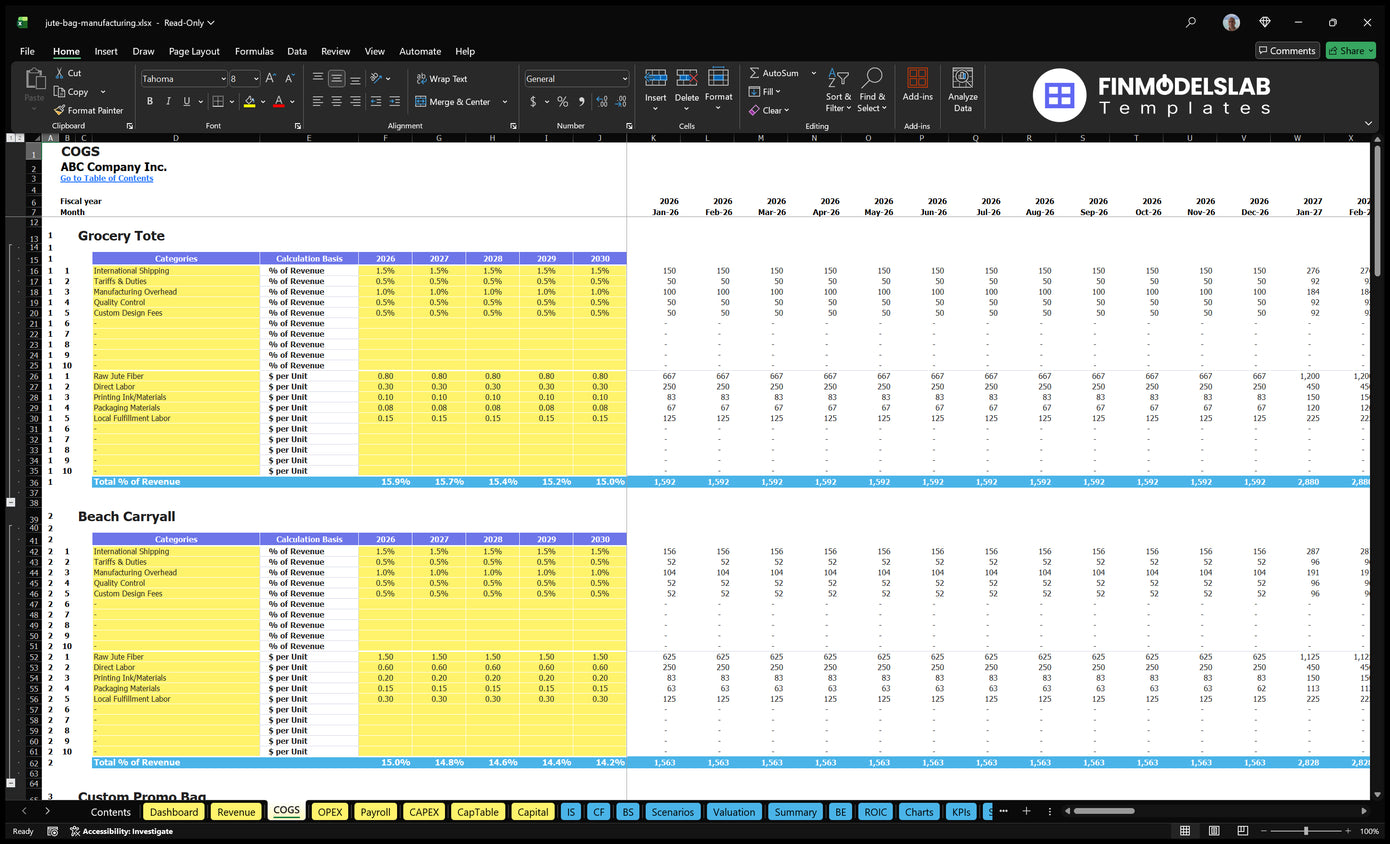This screenshot has width=1390, height=844.
Task: Decrease font size with the smaller A
Action: 290,78
